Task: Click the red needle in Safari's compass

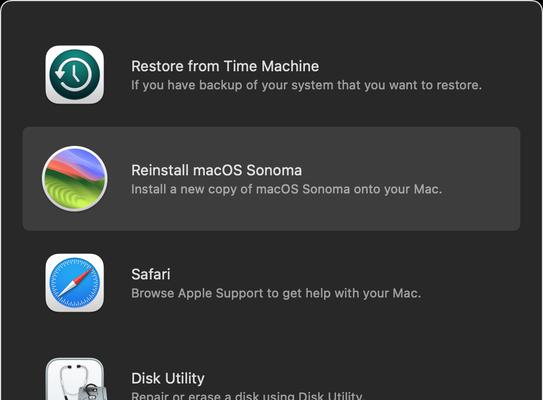Action: [83, 275]
